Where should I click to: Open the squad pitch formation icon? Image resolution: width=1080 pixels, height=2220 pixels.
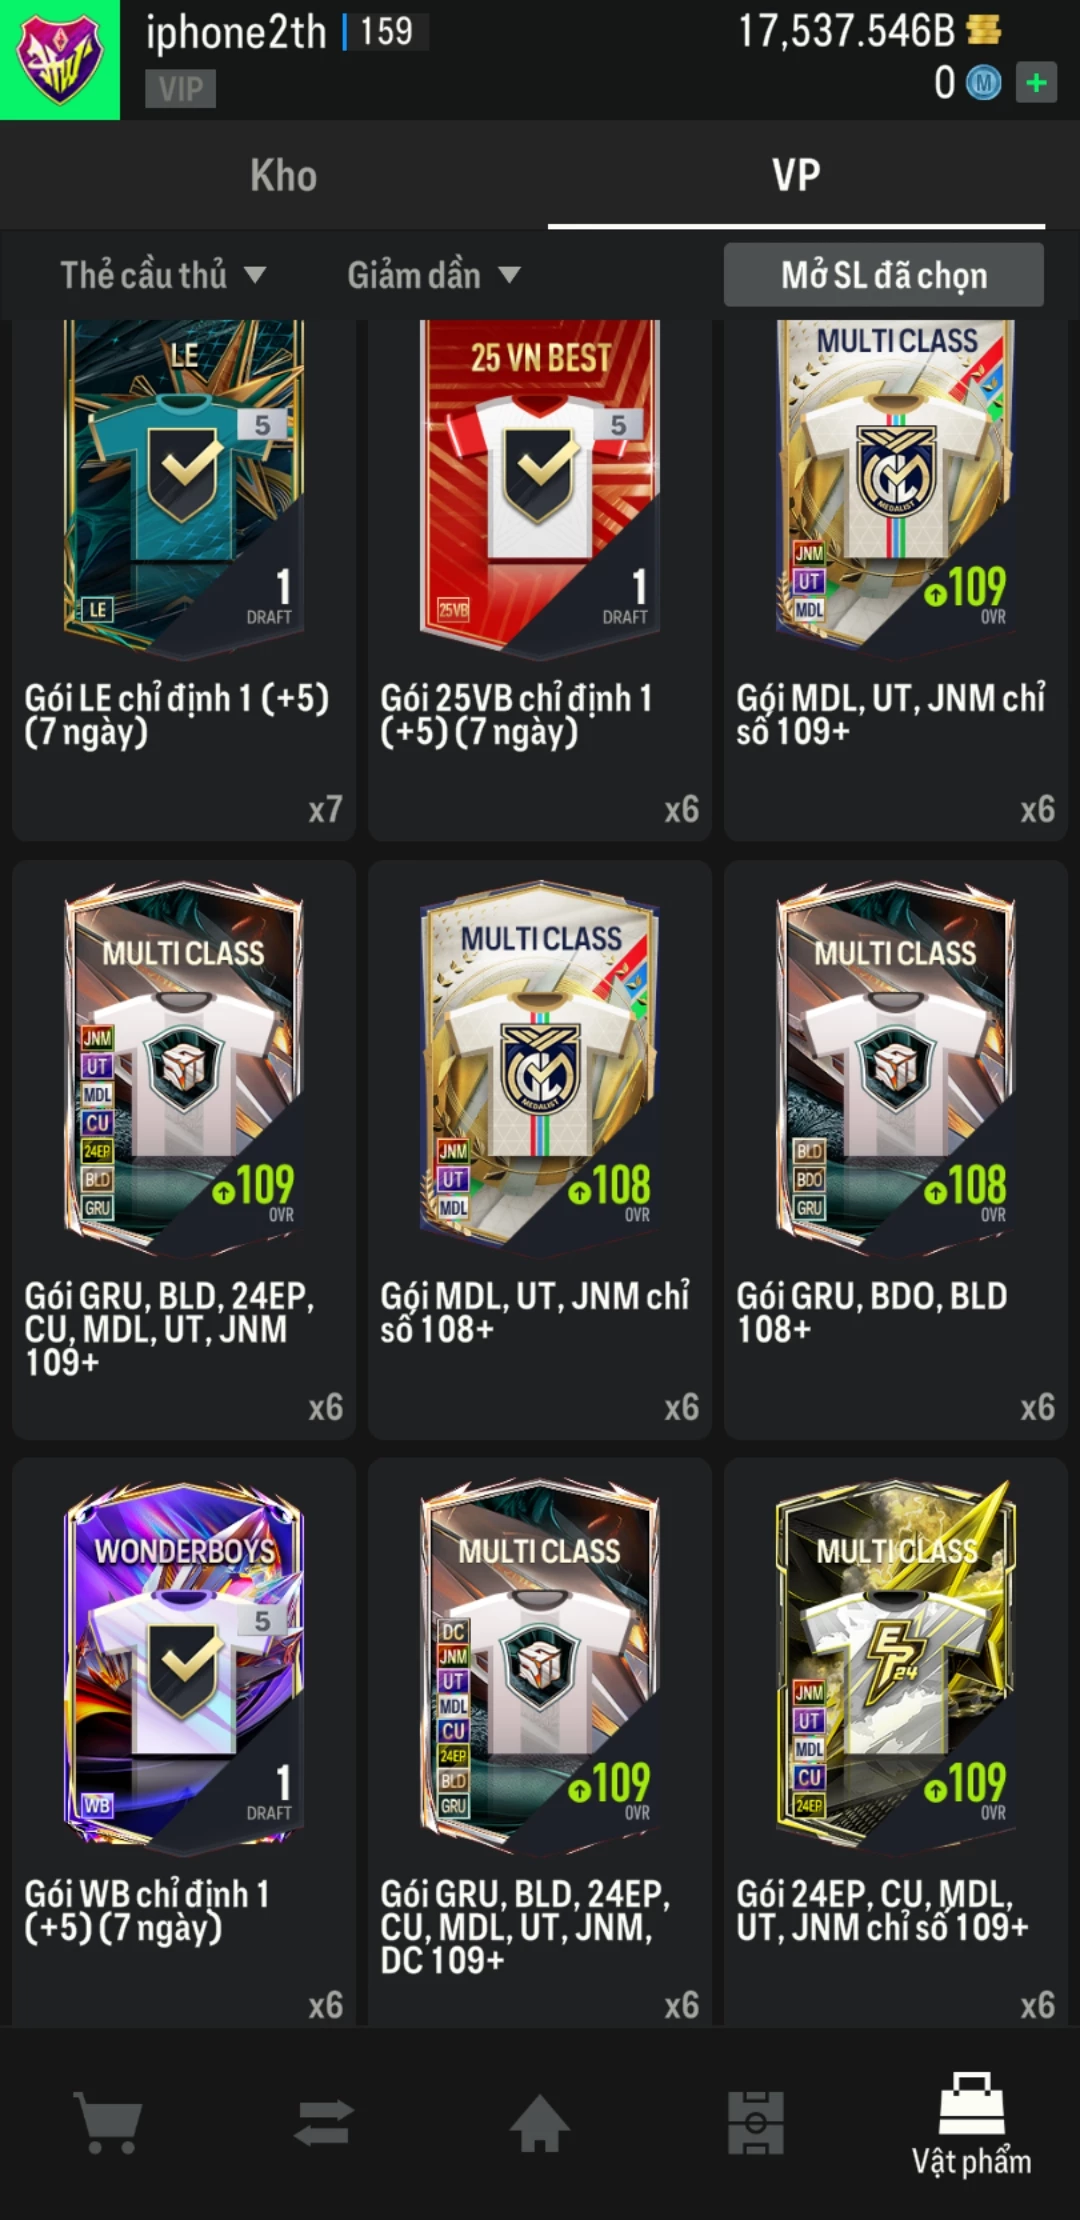[756, 2122]
